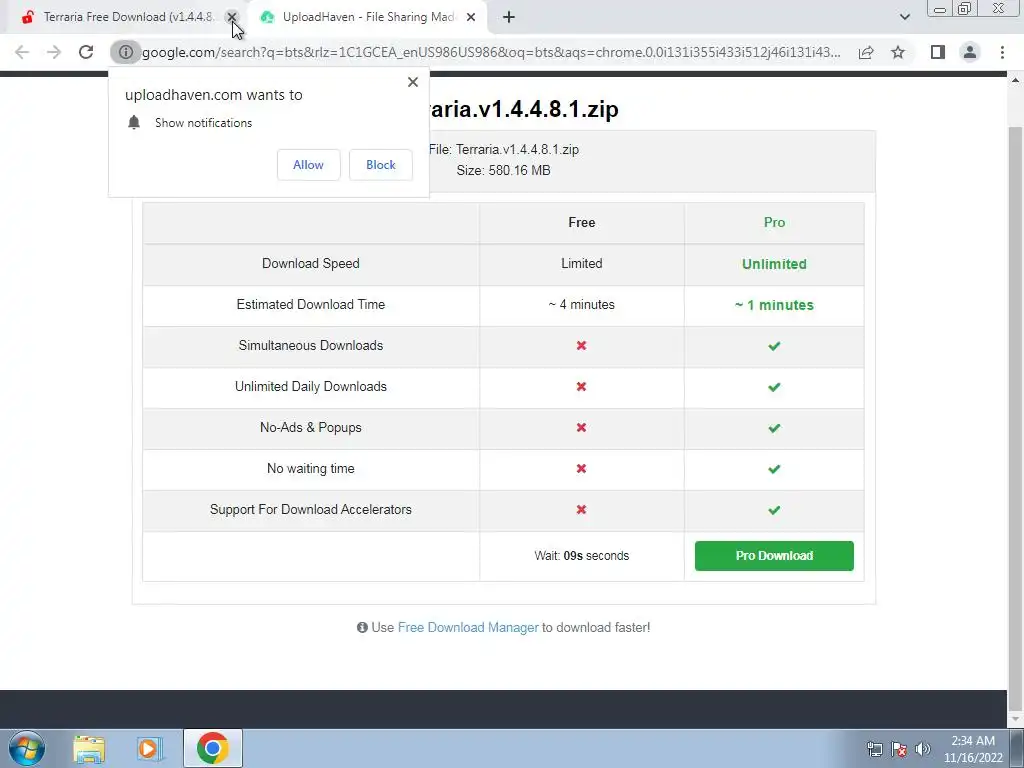The height and width of the screenshot is (768, 1024).
Task: Dismiss the notification permission popup
Action: [413, 82]
